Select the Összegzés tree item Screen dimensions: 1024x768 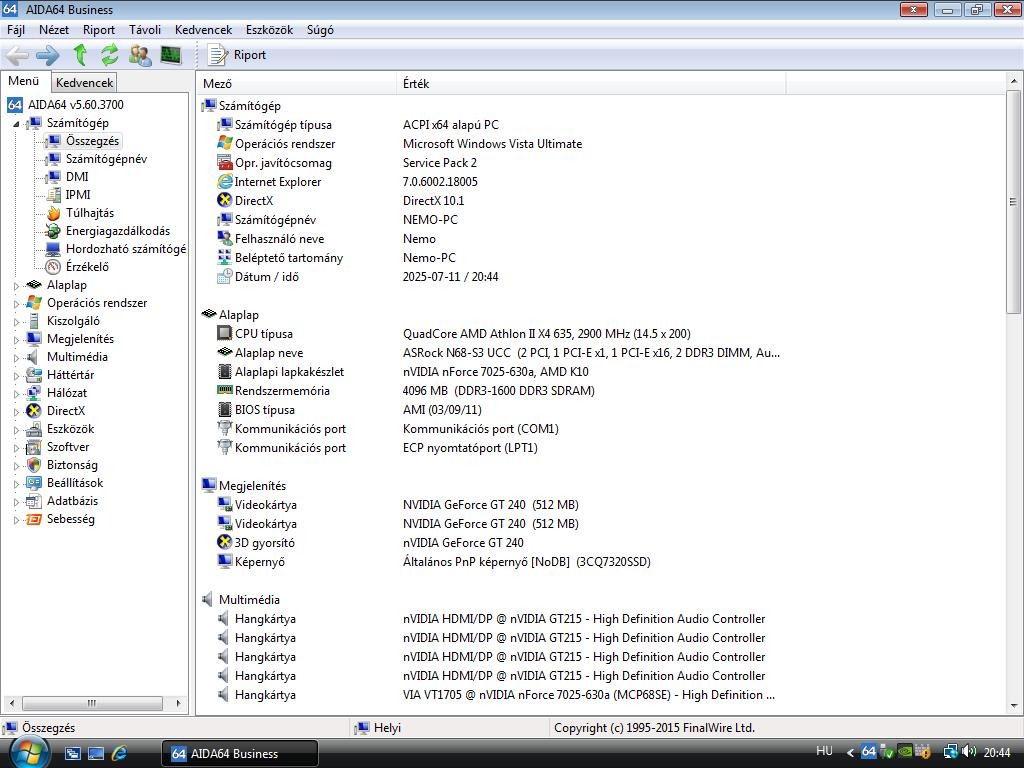92,141
